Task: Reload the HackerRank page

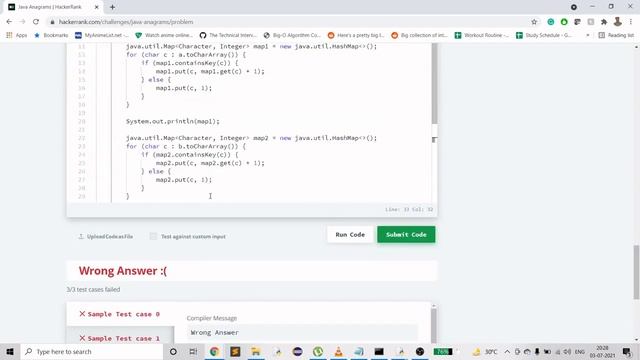Action: coord(36,22)
